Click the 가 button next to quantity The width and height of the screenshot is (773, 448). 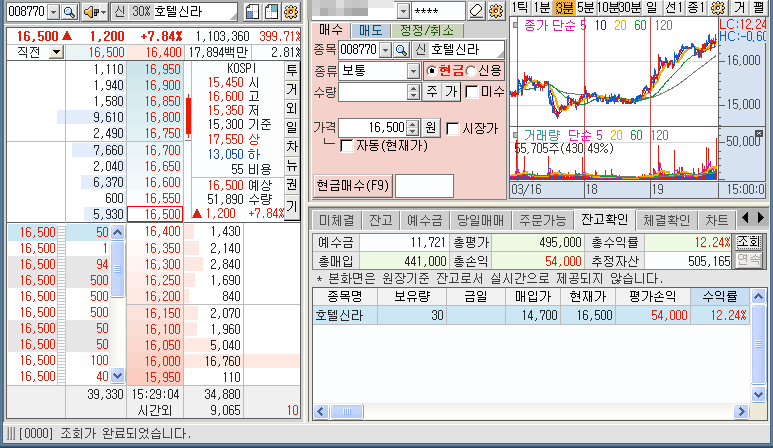pyautogui.click(x=451, y=92)
